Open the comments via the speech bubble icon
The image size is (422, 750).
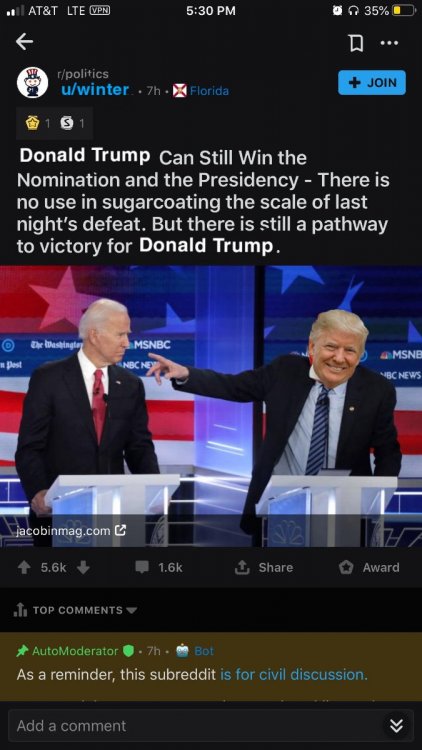tap(142, 567)
